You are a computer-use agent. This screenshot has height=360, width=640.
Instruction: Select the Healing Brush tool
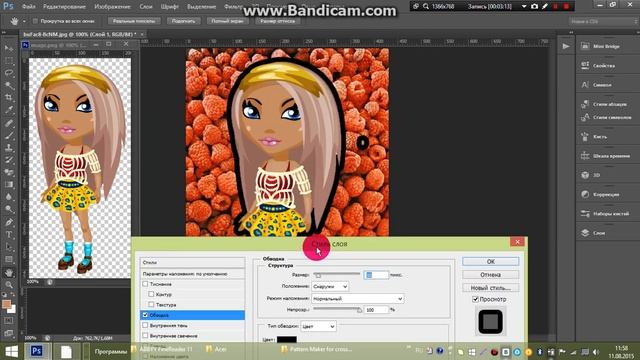click(9, 123)
